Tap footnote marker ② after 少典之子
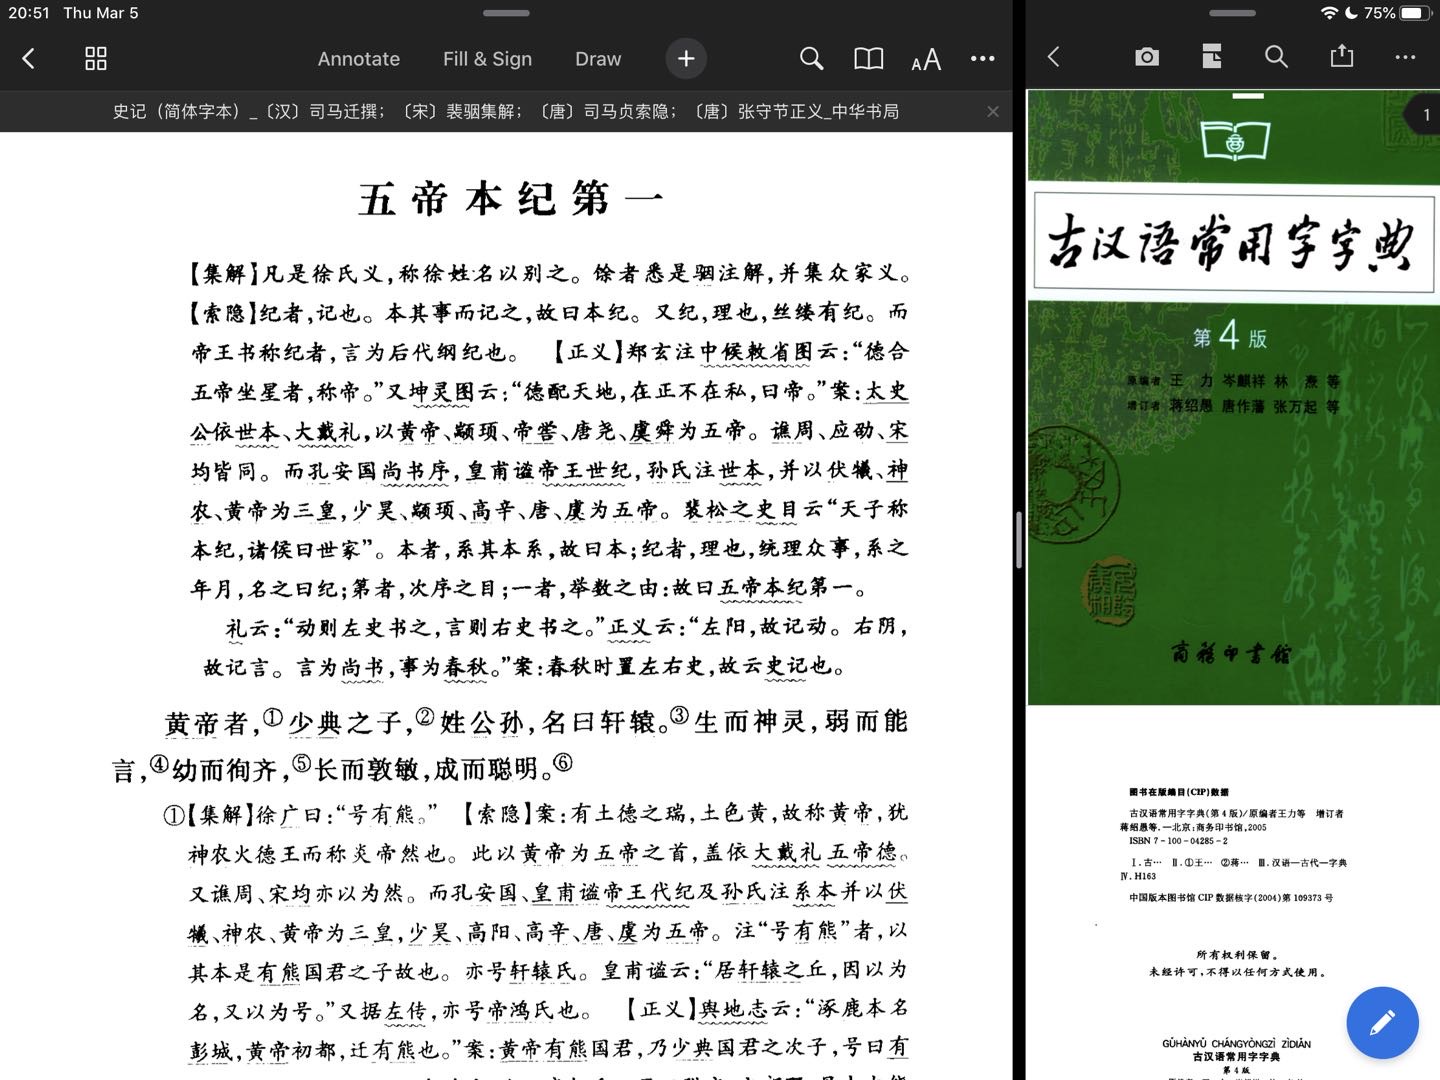The image size is (1440, 1080). pos(425,716)
